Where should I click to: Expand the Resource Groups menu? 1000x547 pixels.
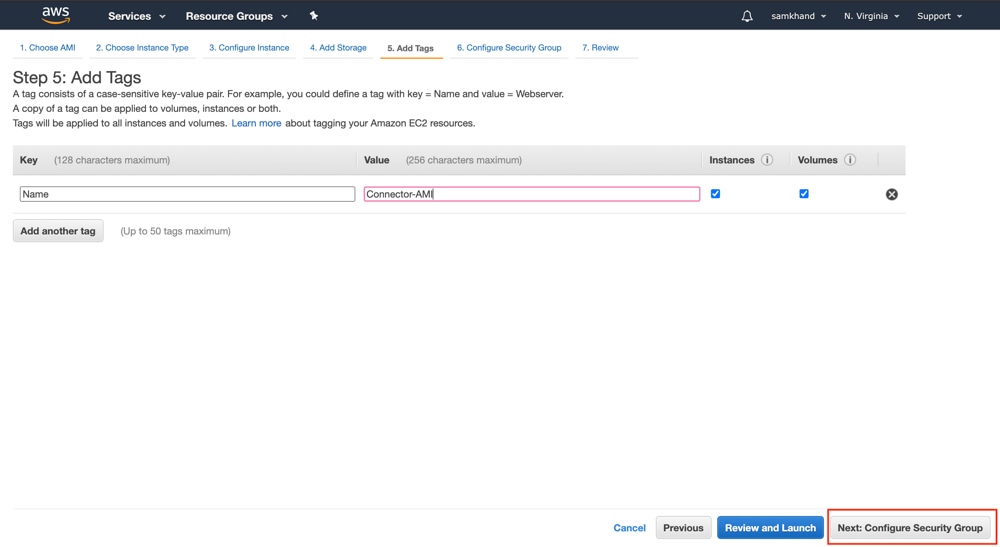click(236, 16)
